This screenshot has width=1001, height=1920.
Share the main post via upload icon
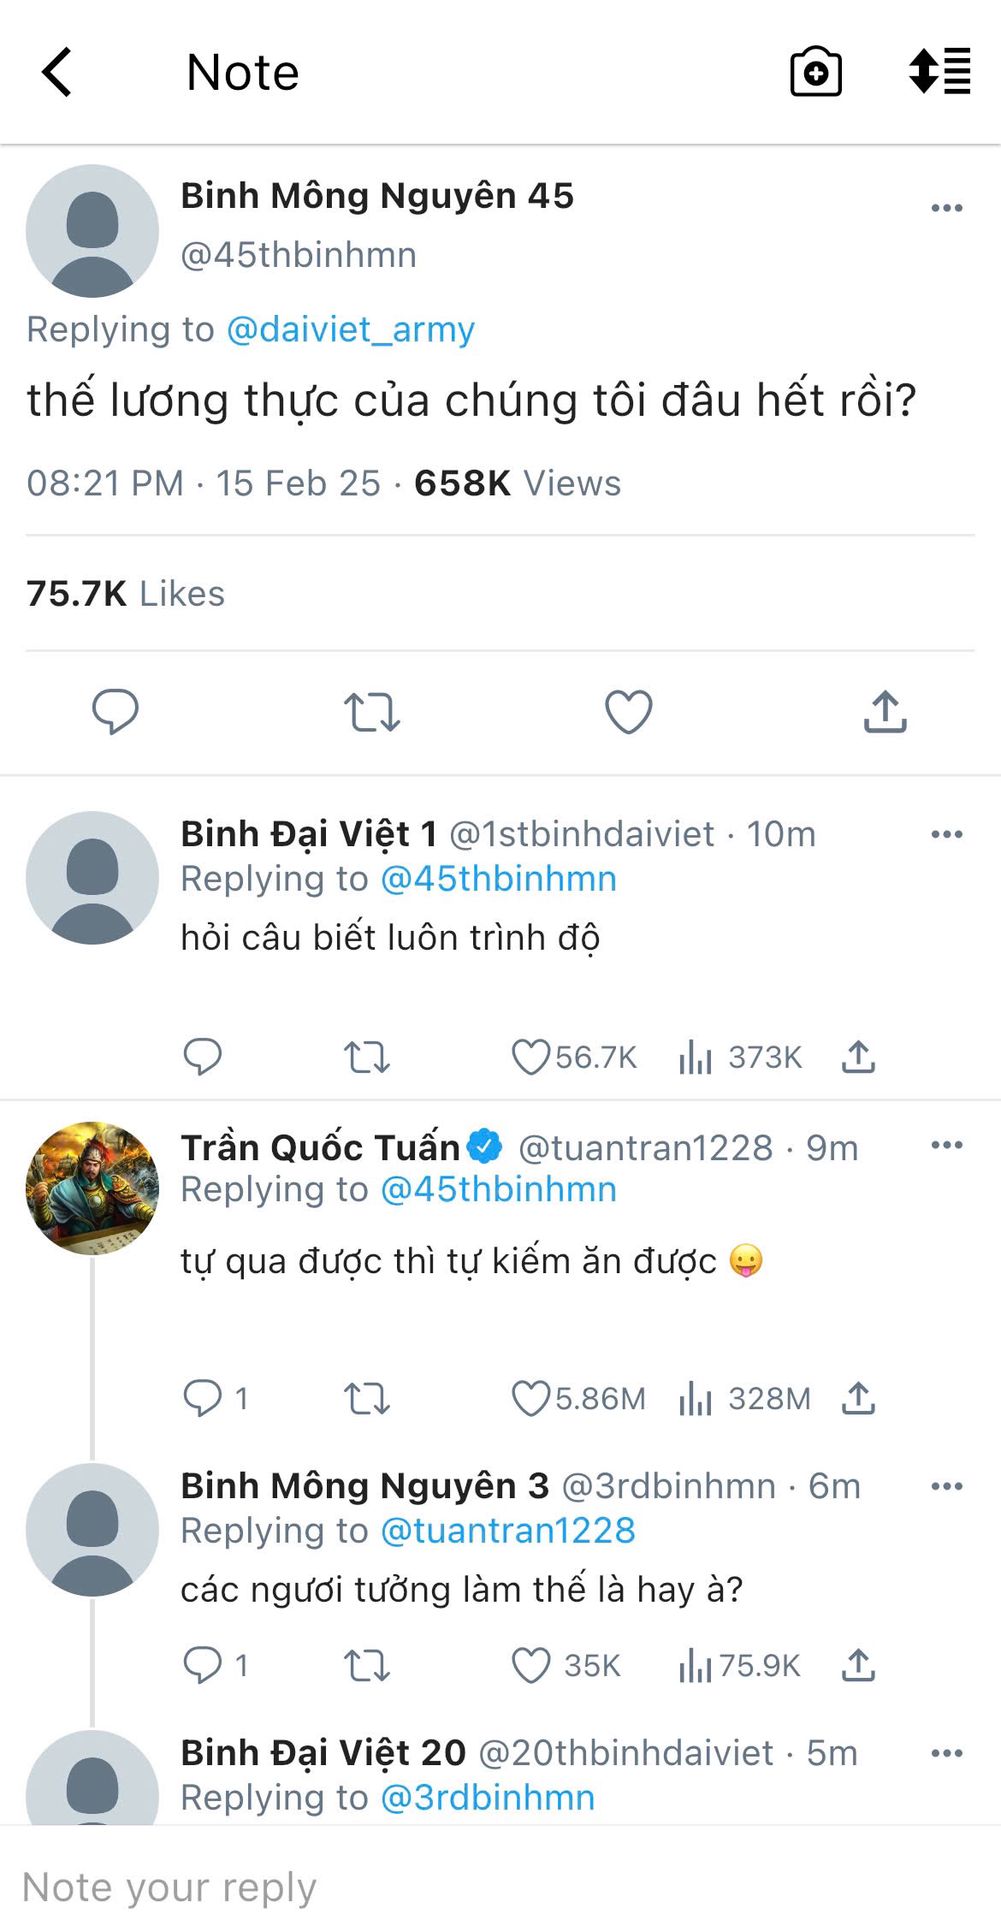(x=885, y=712)
